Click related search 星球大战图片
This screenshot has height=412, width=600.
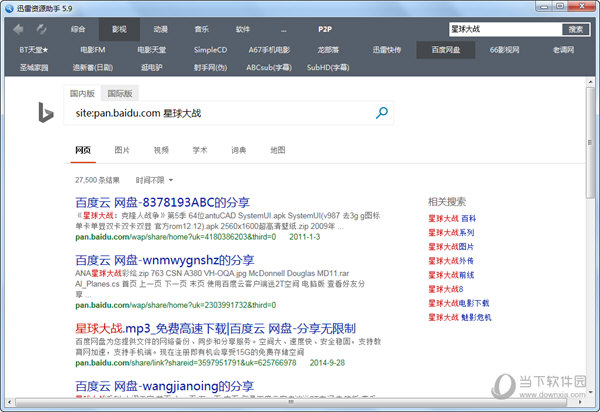451,246
